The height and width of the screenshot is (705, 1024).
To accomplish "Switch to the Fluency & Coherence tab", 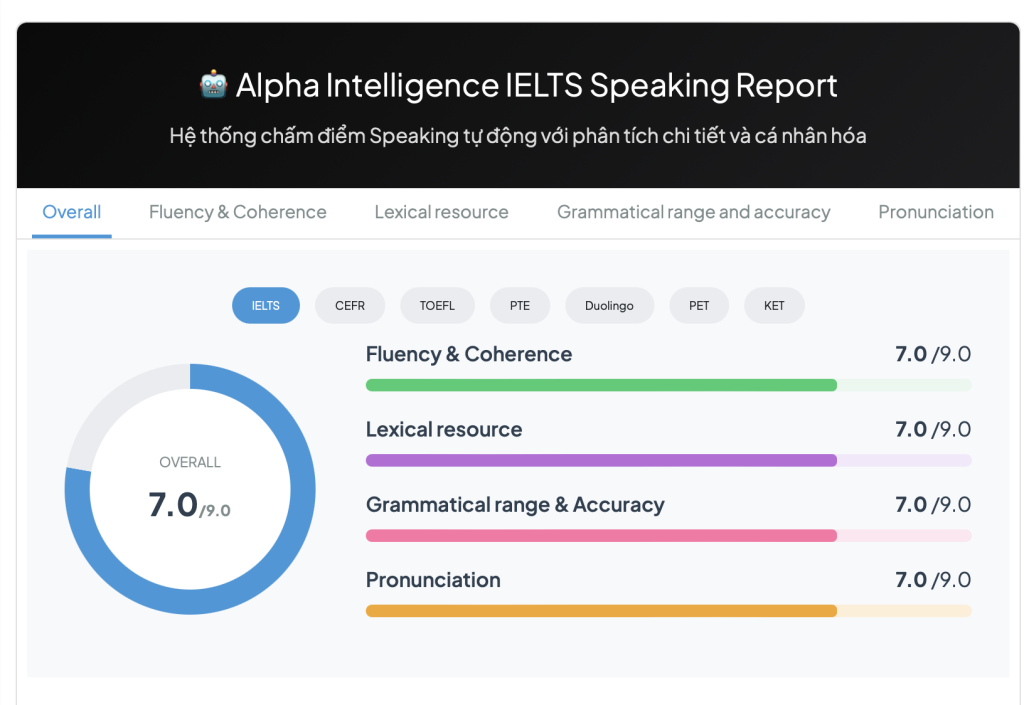I will pyautogui.click(x=237, y=212).
